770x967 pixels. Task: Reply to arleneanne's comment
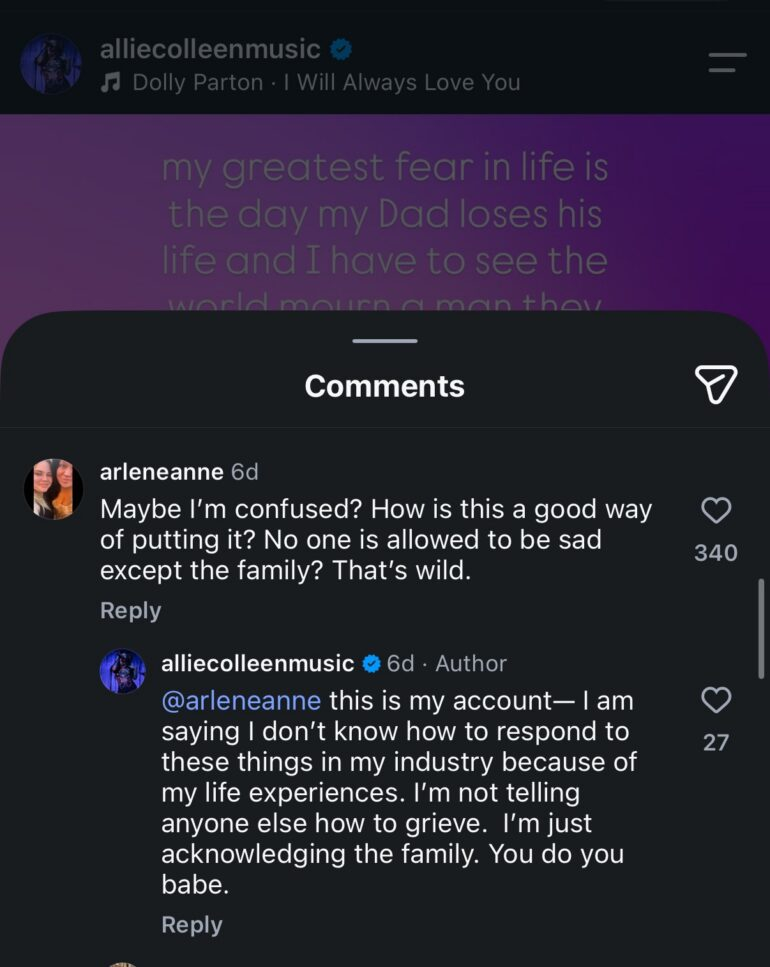[130, 611]
